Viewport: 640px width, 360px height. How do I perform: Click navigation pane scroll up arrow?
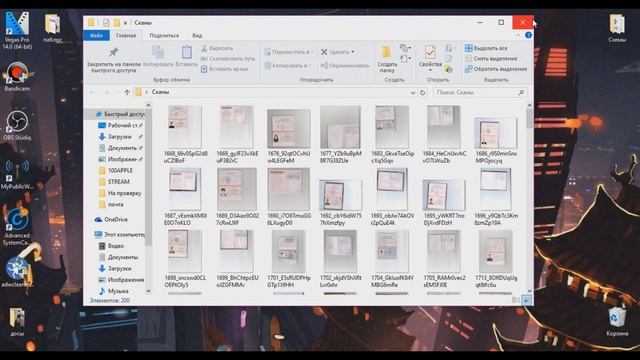pos(148,106)
